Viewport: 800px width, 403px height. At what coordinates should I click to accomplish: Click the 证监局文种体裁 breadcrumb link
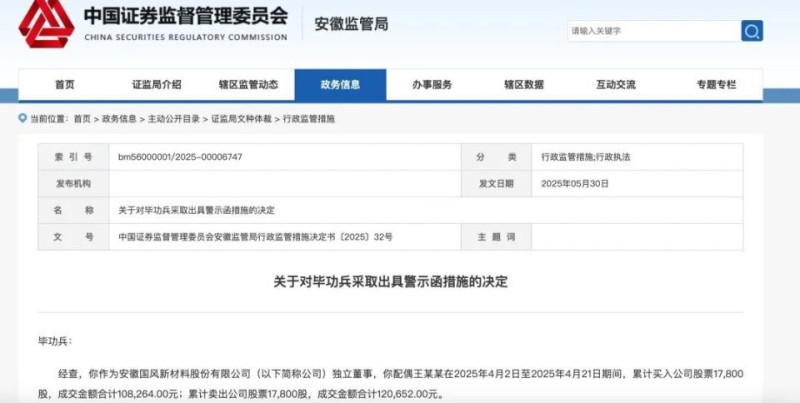tap(241, 119)
